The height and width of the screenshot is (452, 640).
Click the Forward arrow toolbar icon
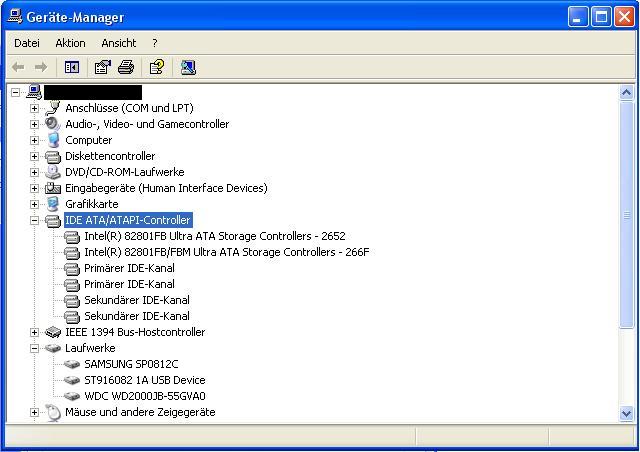pyautogui.click(x=40, y=67)
